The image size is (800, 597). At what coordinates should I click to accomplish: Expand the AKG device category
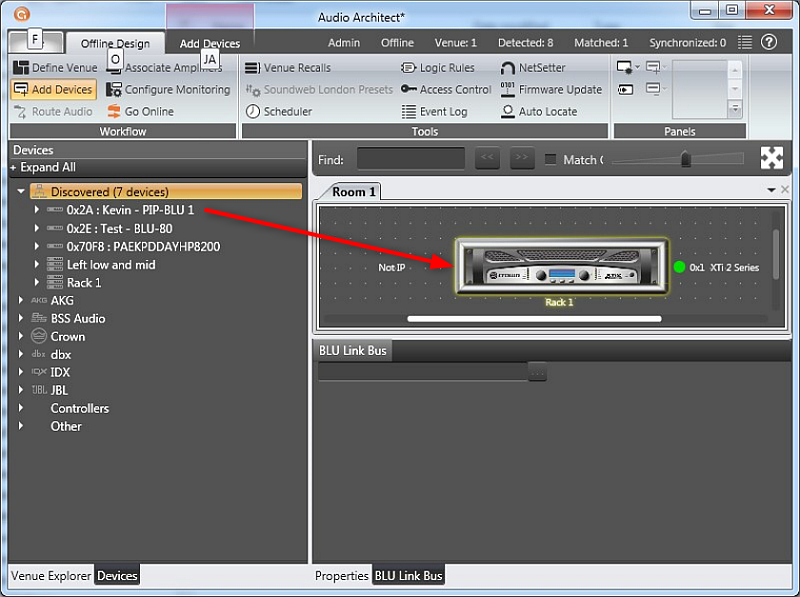click(20, 300)
